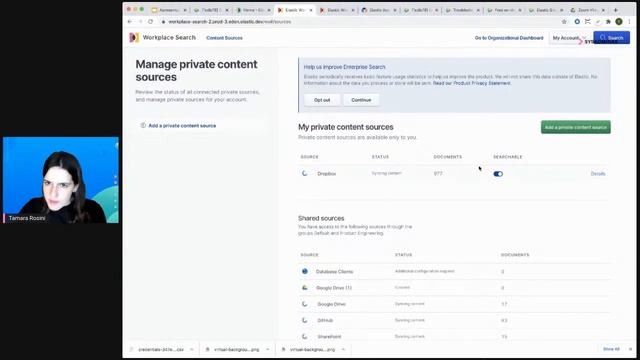
Task: Open the Product Privacy Statement link
Action: pos(471,83)
